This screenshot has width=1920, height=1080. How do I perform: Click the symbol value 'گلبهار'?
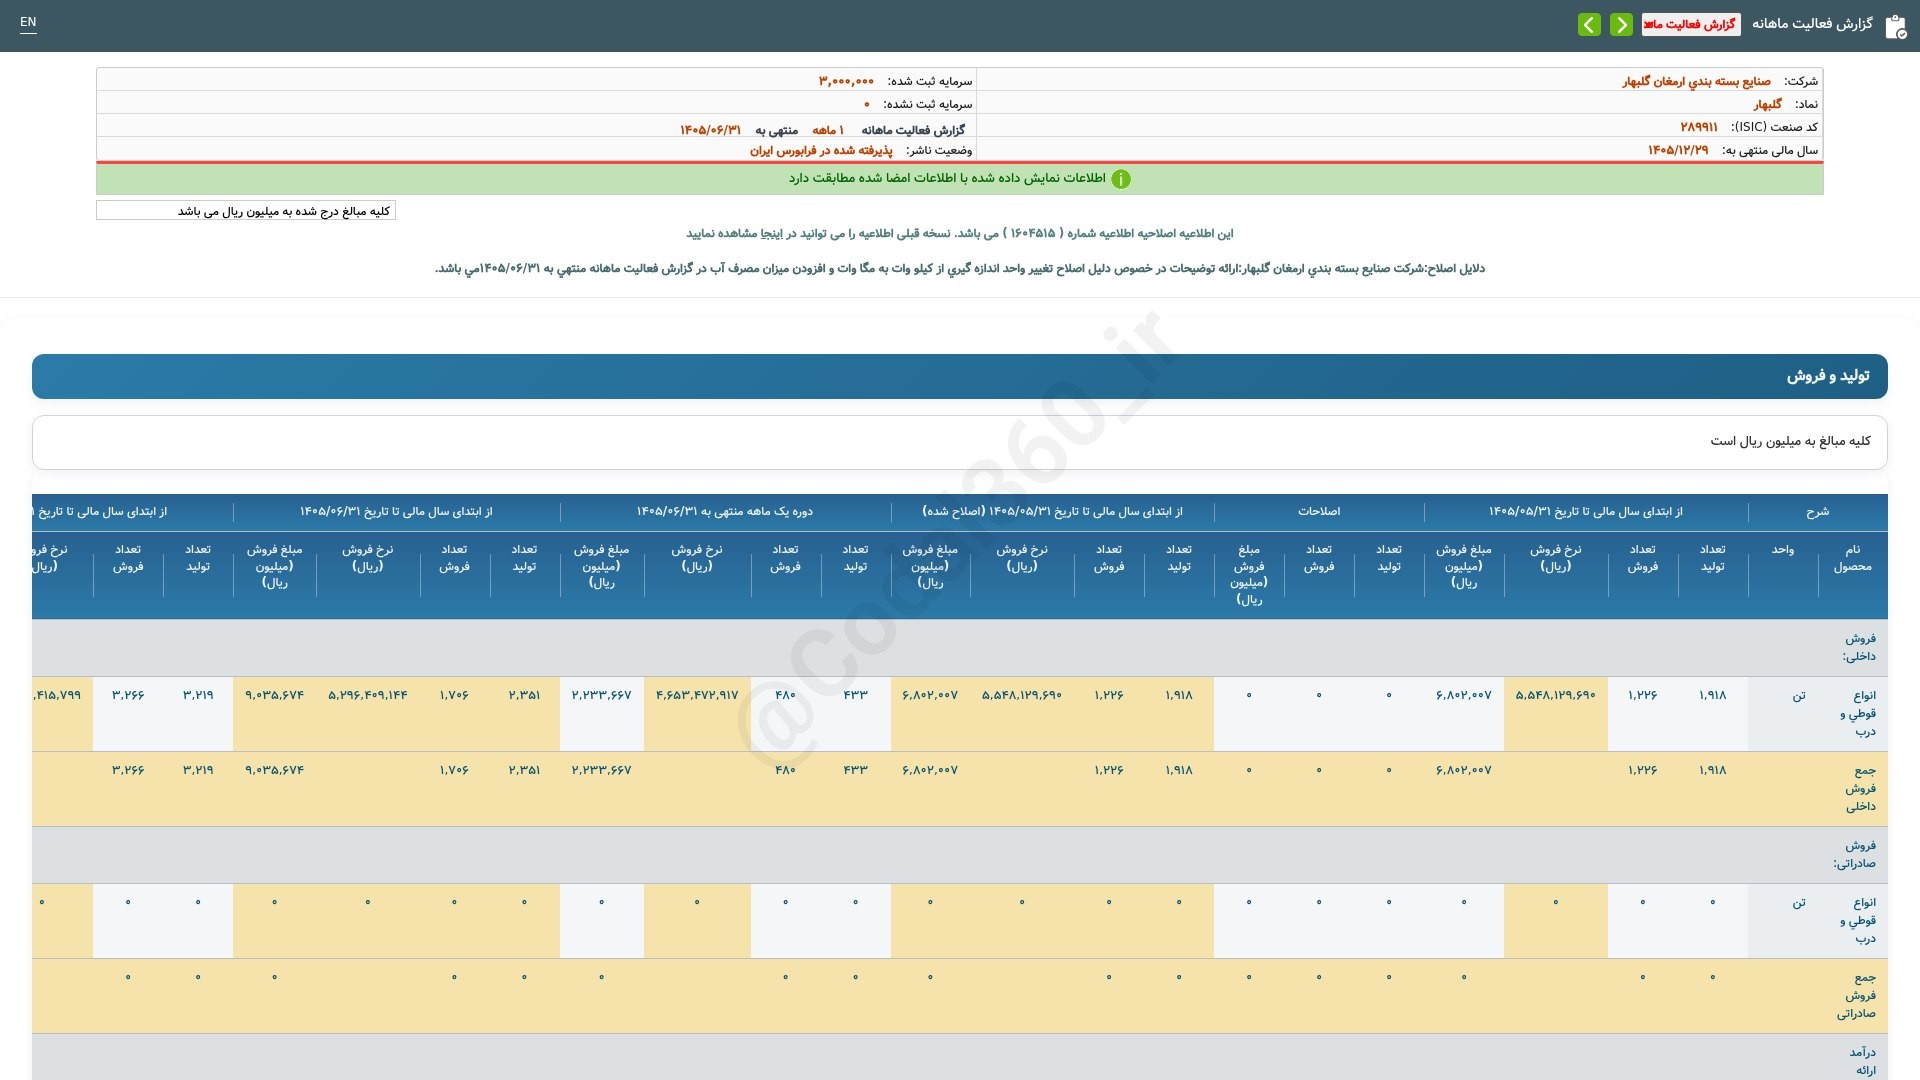click(1767, 104)
